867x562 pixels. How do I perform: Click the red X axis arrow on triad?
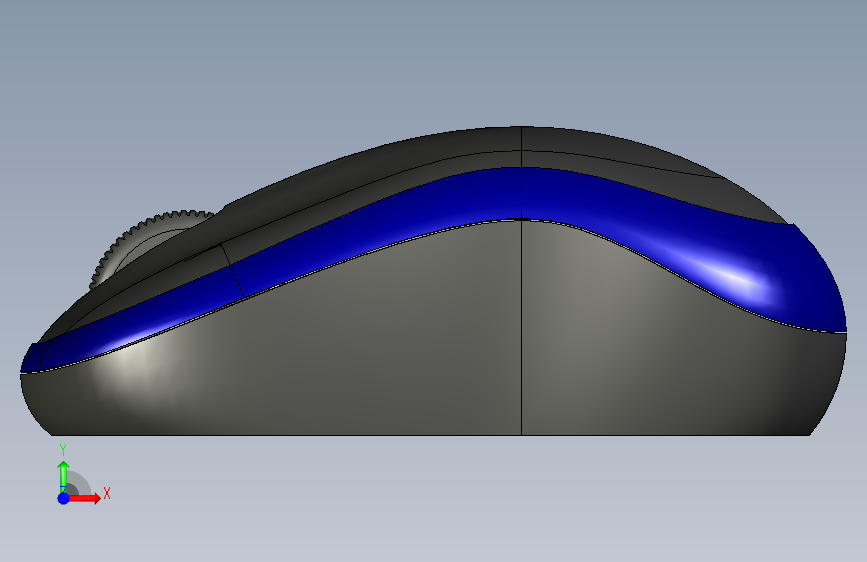pyautogui.click(x=83, y=498)
